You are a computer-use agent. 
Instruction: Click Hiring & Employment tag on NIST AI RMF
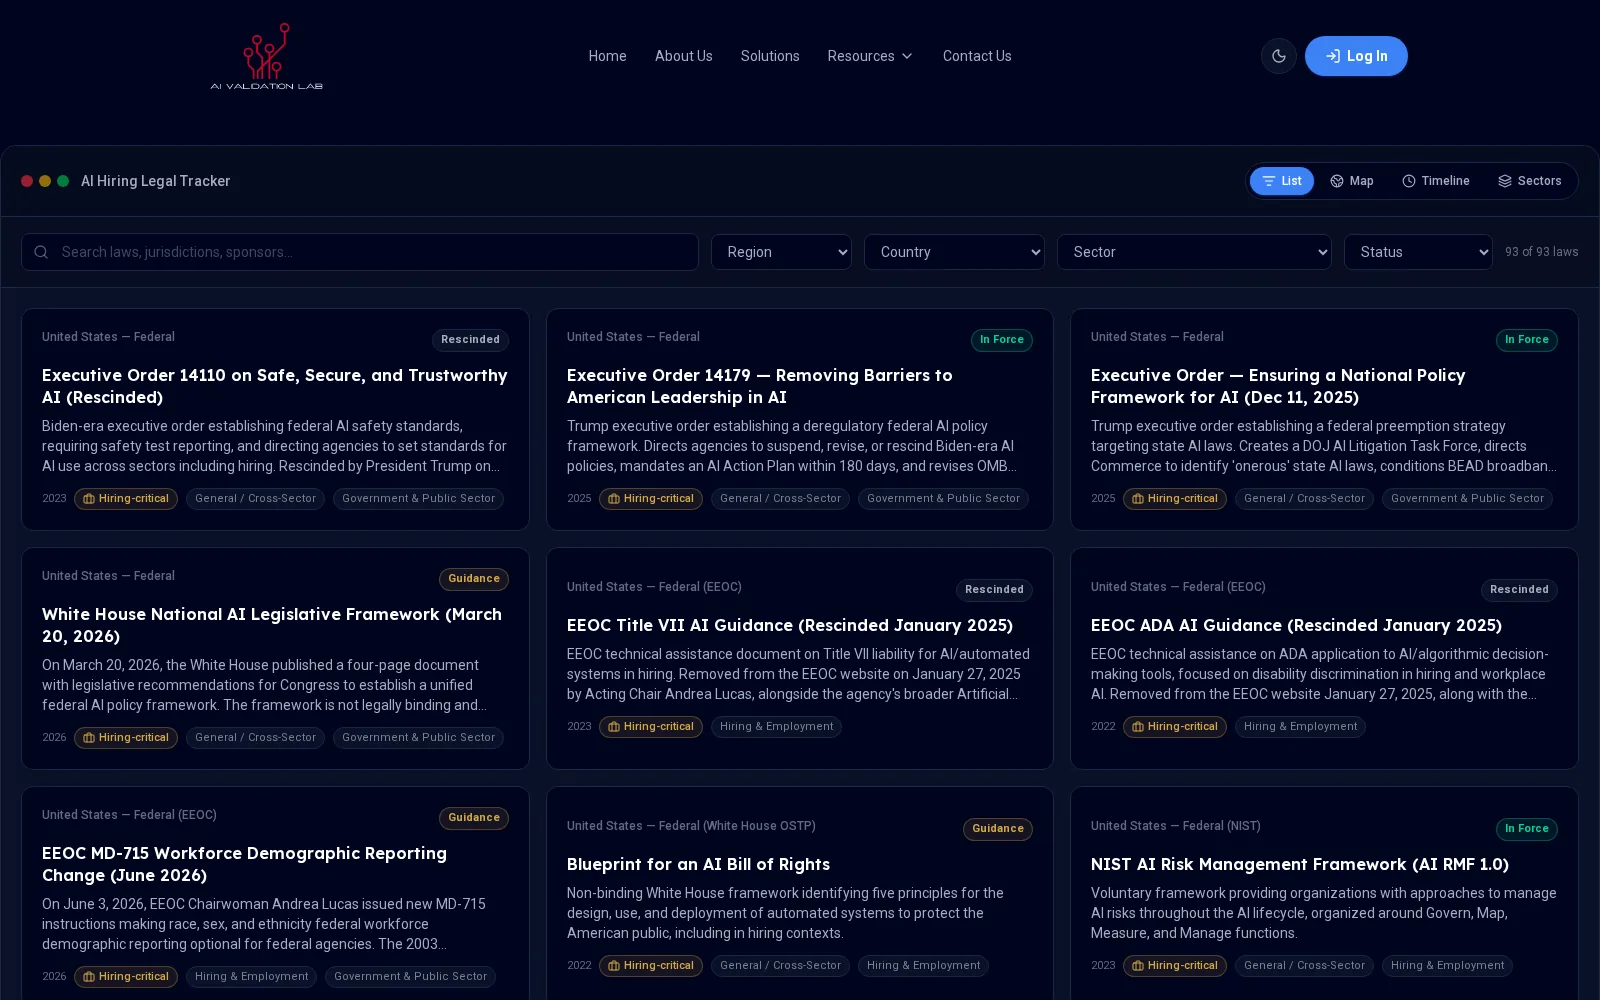[x=1447, y=966]
